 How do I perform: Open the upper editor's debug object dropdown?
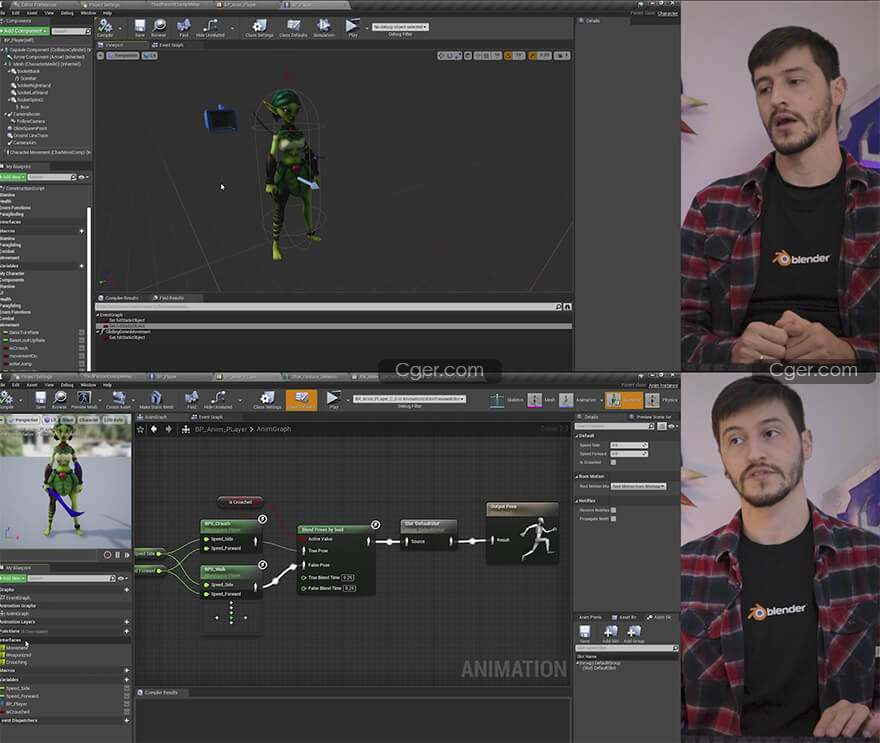400,27
